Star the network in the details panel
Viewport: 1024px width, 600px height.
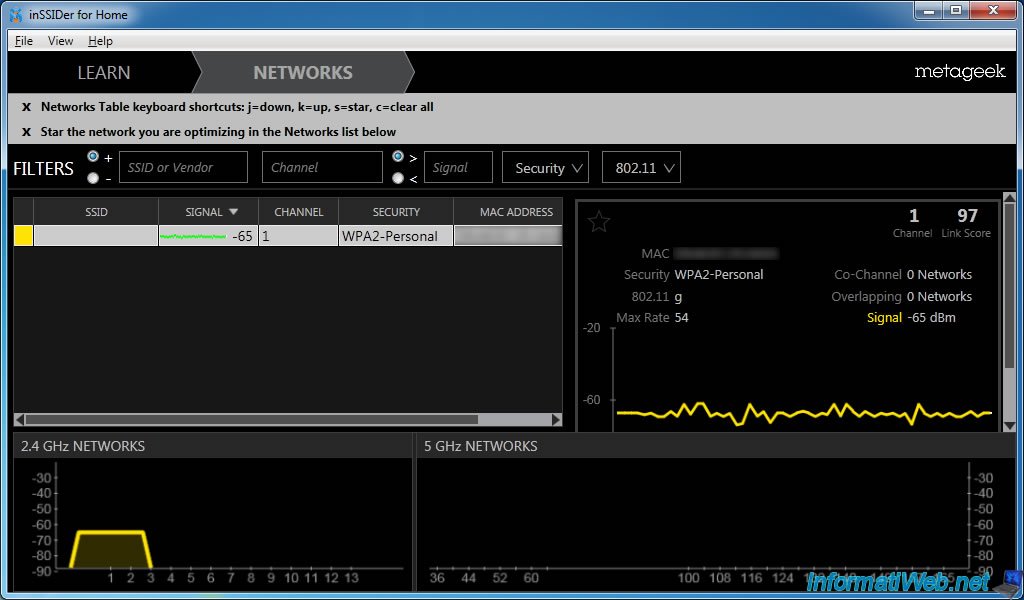coord(599,222)
